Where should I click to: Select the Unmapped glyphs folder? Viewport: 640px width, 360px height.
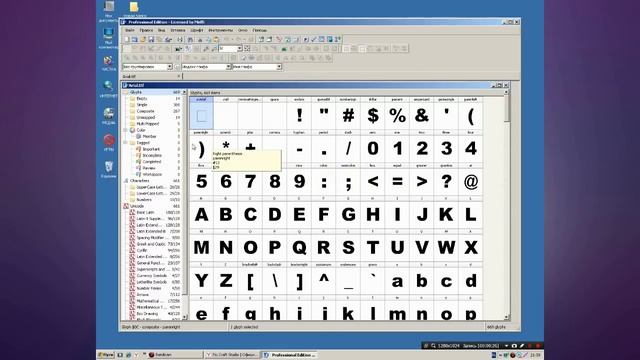click(146, 118)
